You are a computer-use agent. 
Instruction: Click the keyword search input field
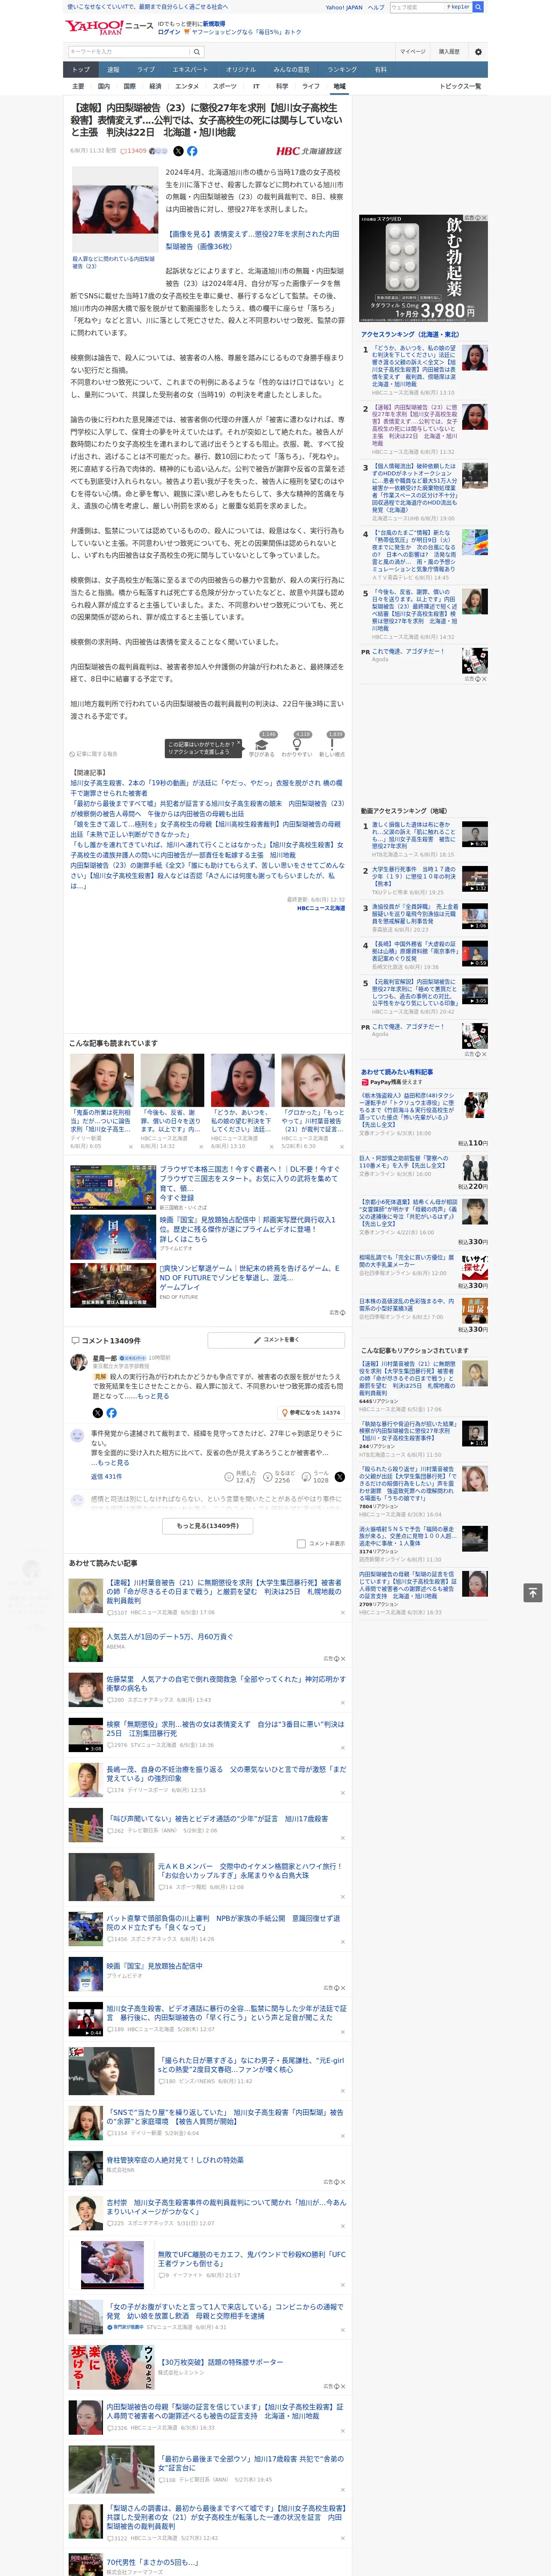[x=129, y=52]
